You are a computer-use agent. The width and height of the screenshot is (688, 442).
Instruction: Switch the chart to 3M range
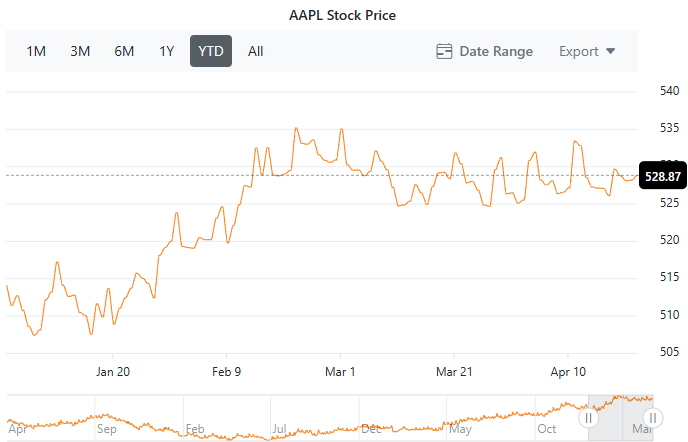[80, 51]
